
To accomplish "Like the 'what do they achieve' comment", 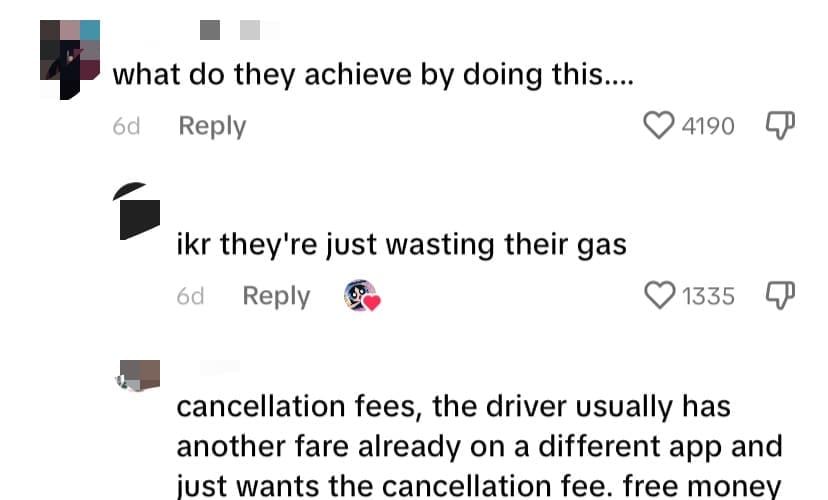I will coord(658,126).
